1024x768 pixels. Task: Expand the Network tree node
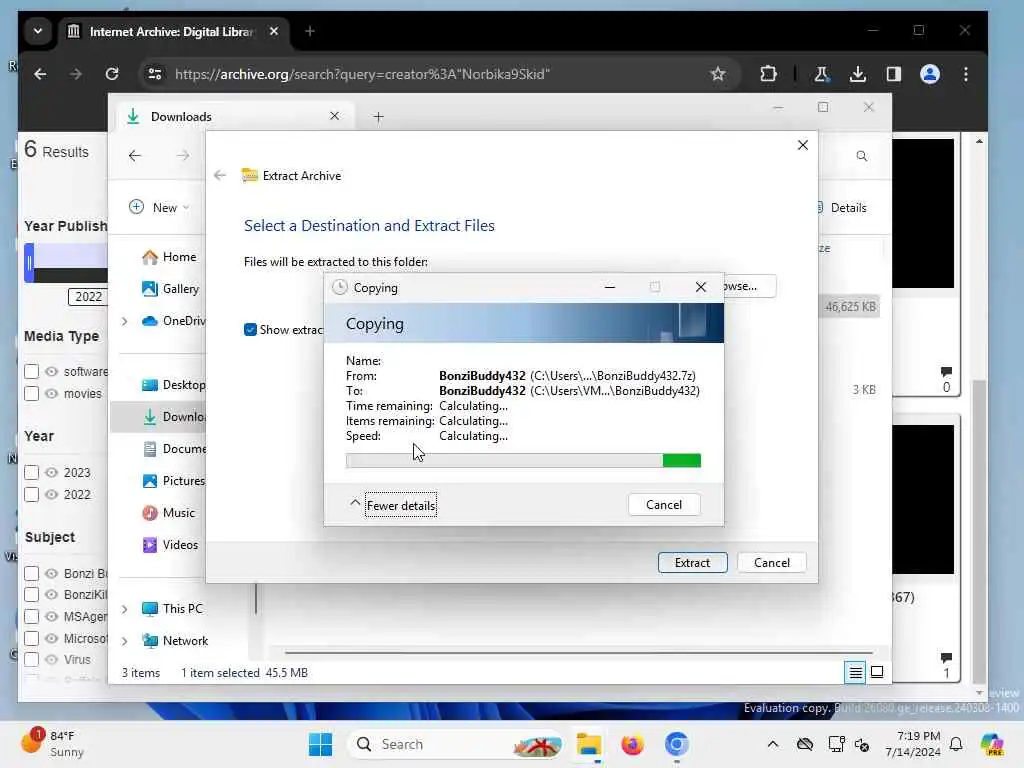pyautogui.click(x=125, y=641)
